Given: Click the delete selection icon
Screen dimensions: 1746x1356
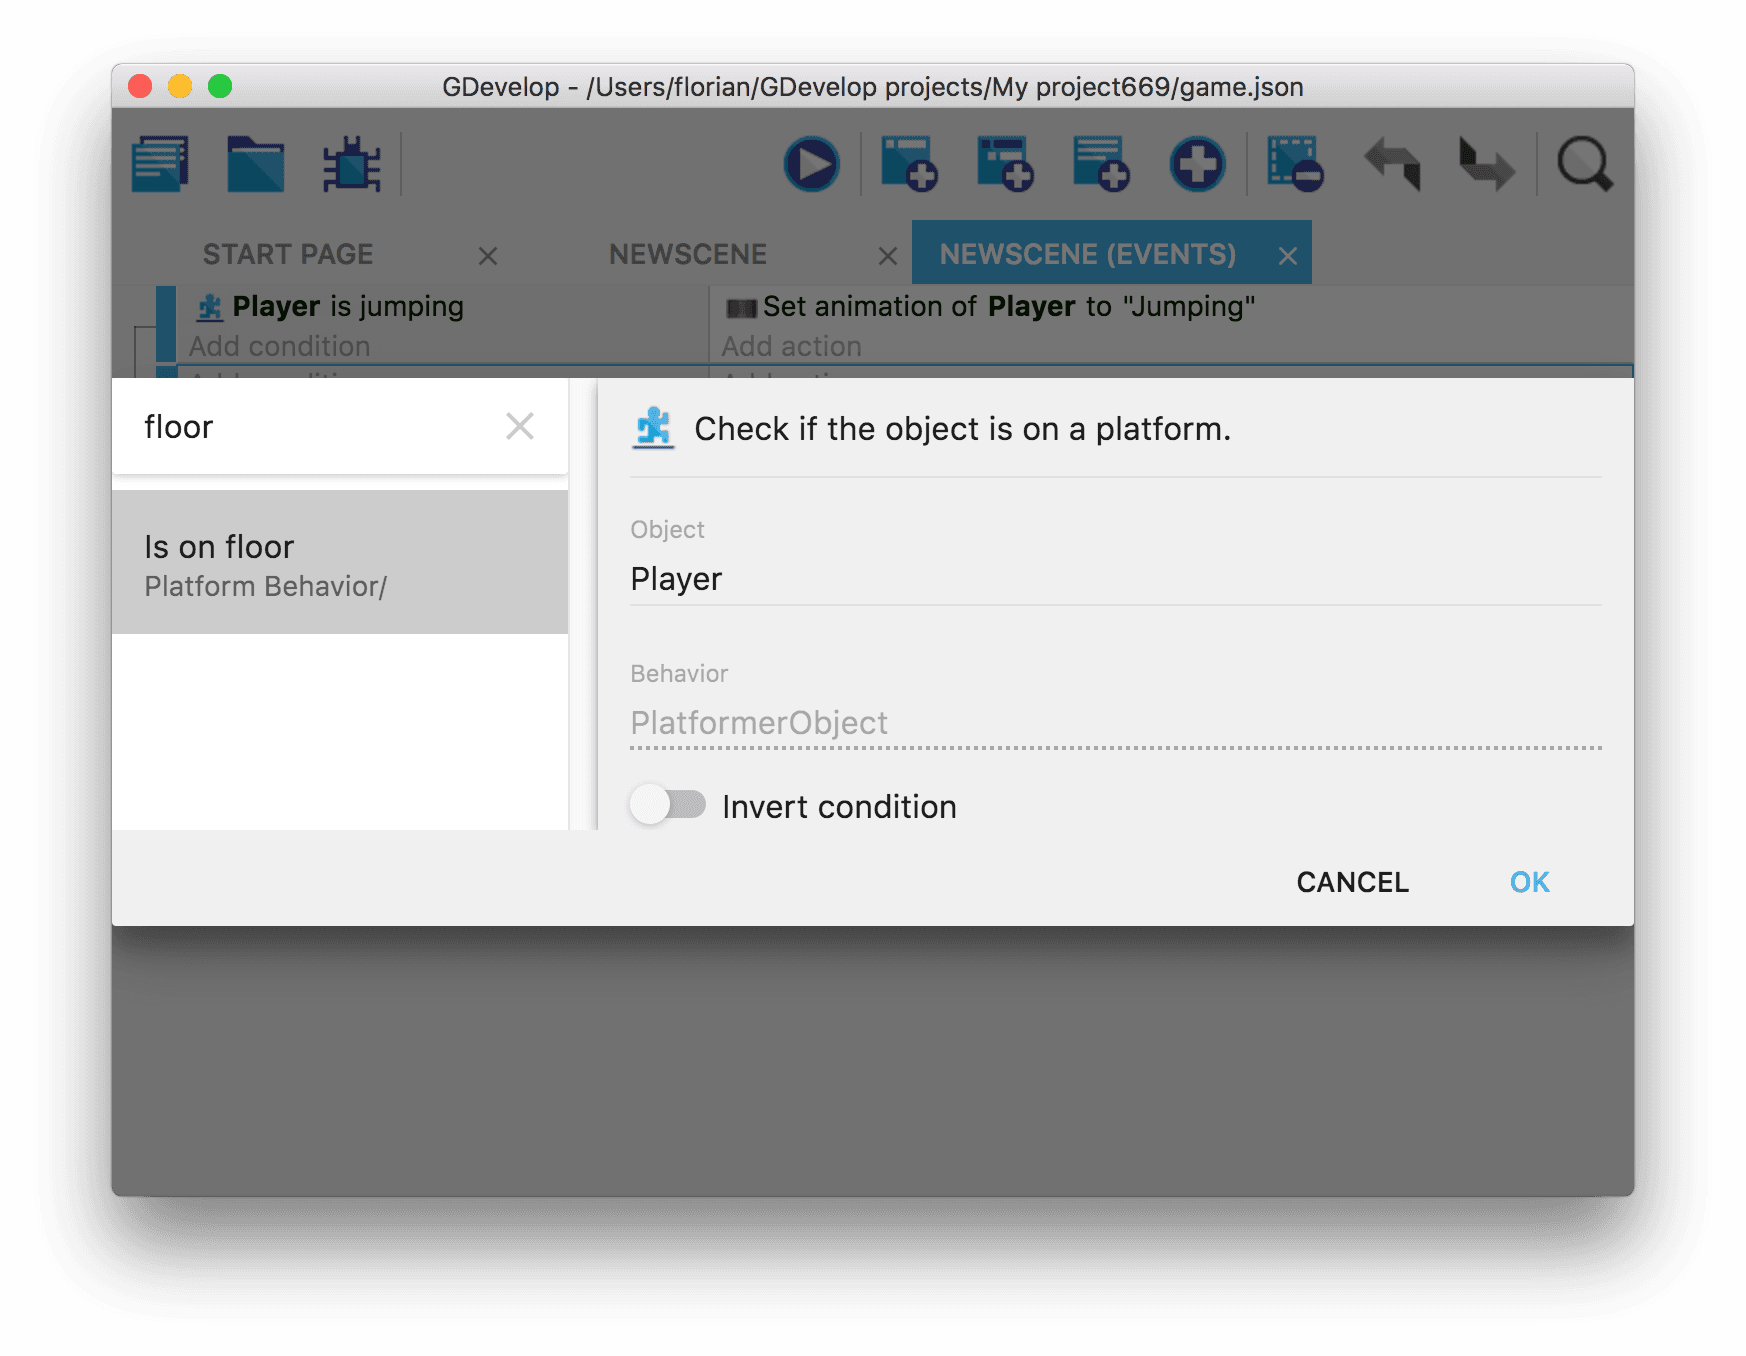Looking at the screenshot, I should 1294,164.
